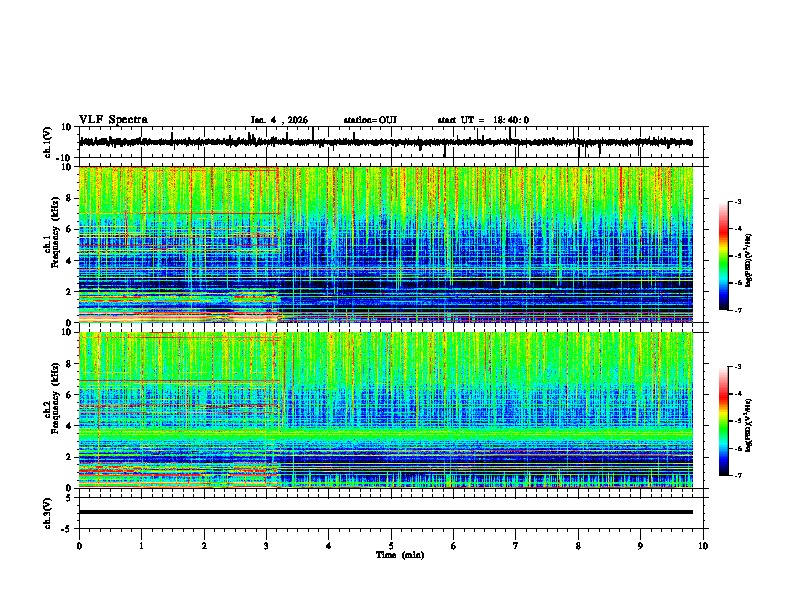792x612 pixels.
Task: Select the date text "Jan. 4 , 2026"
Action: click(x=279, y=120)
